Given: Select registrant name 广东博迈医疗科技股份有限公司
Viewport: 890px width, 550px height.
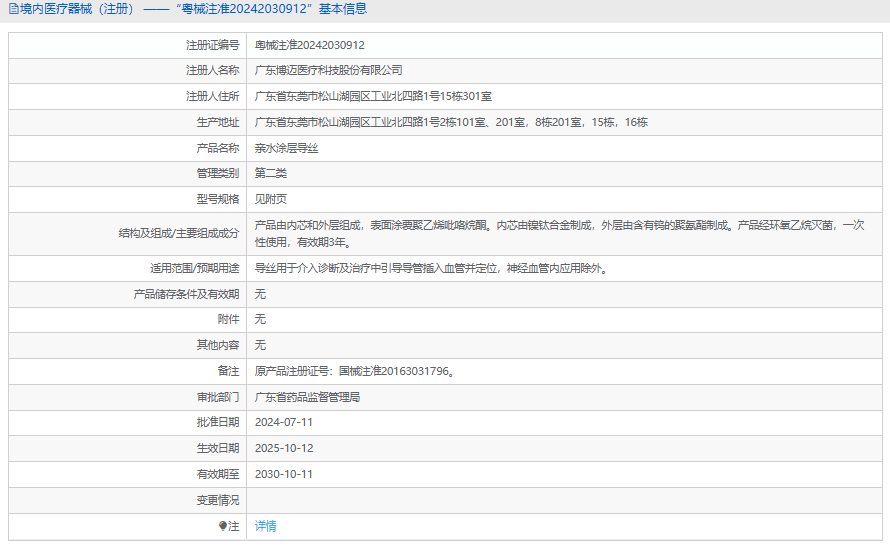Looking at the screenshot, I should pyautogui.click(x=329, y=70).
